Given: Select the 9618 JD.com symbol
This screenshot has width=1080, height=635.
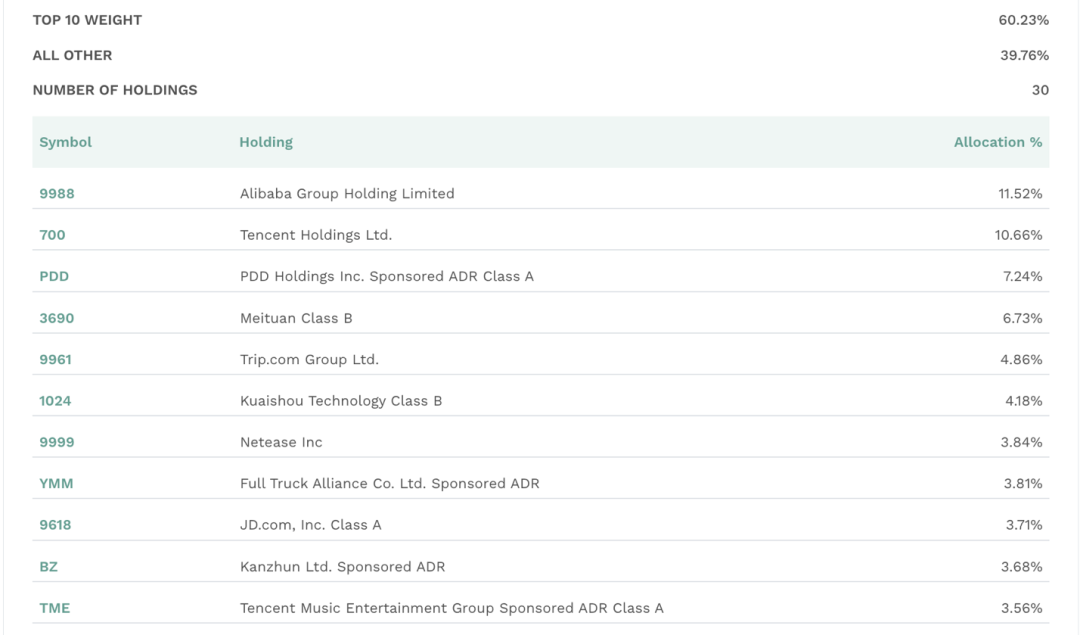Looking at the screenshot, I should click(55, 525).
